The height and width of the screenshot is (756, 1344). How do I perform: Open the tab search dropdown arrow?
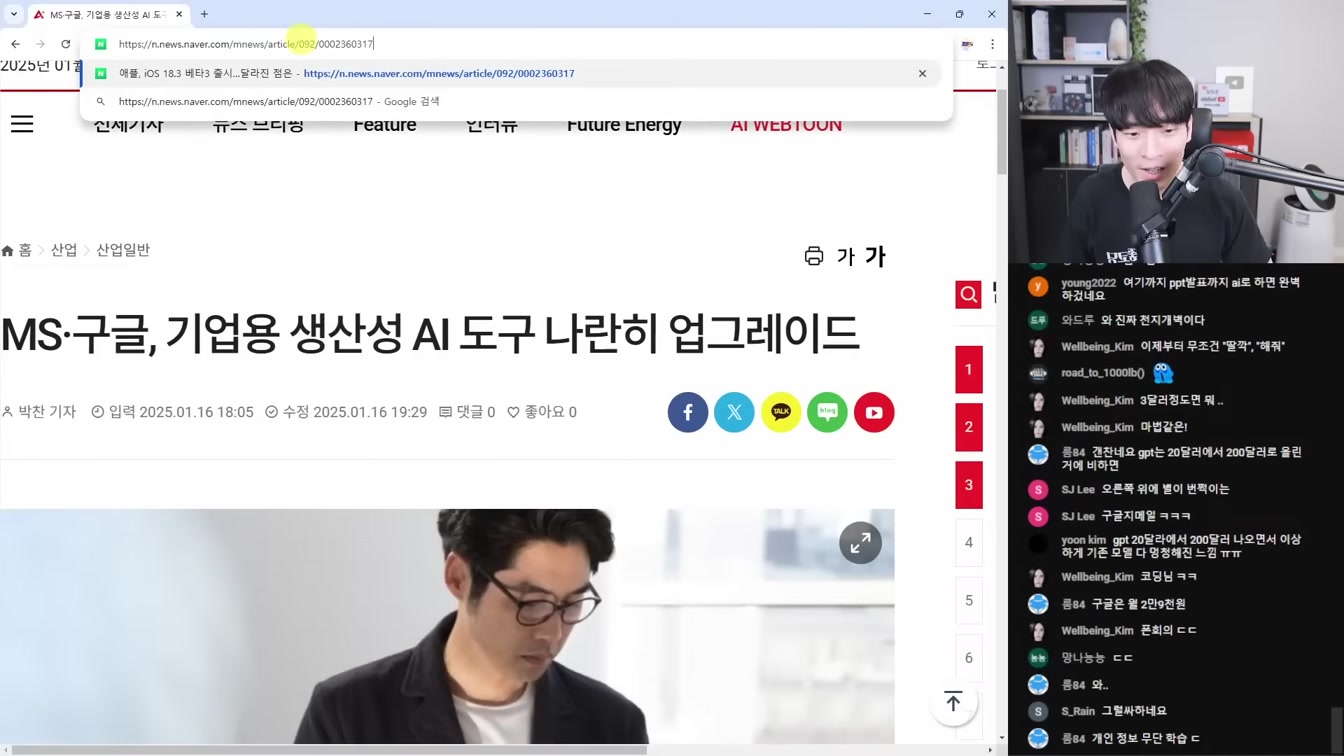[x=14, y=14]
